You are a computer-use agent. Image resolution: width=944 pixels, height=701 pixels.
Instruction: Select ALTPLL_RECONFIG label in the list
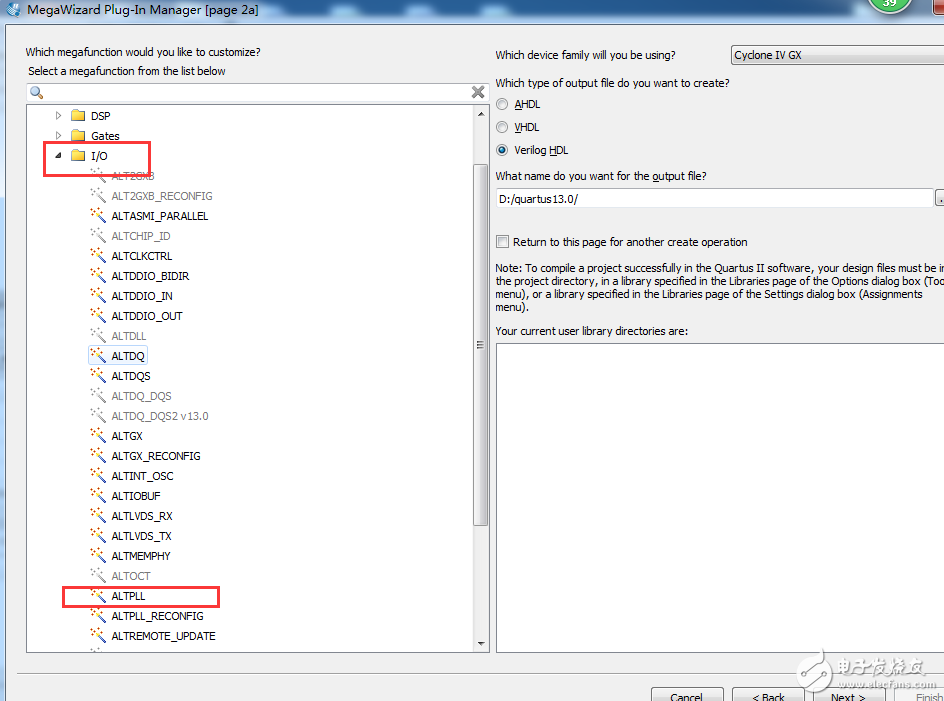click(157, 615)
